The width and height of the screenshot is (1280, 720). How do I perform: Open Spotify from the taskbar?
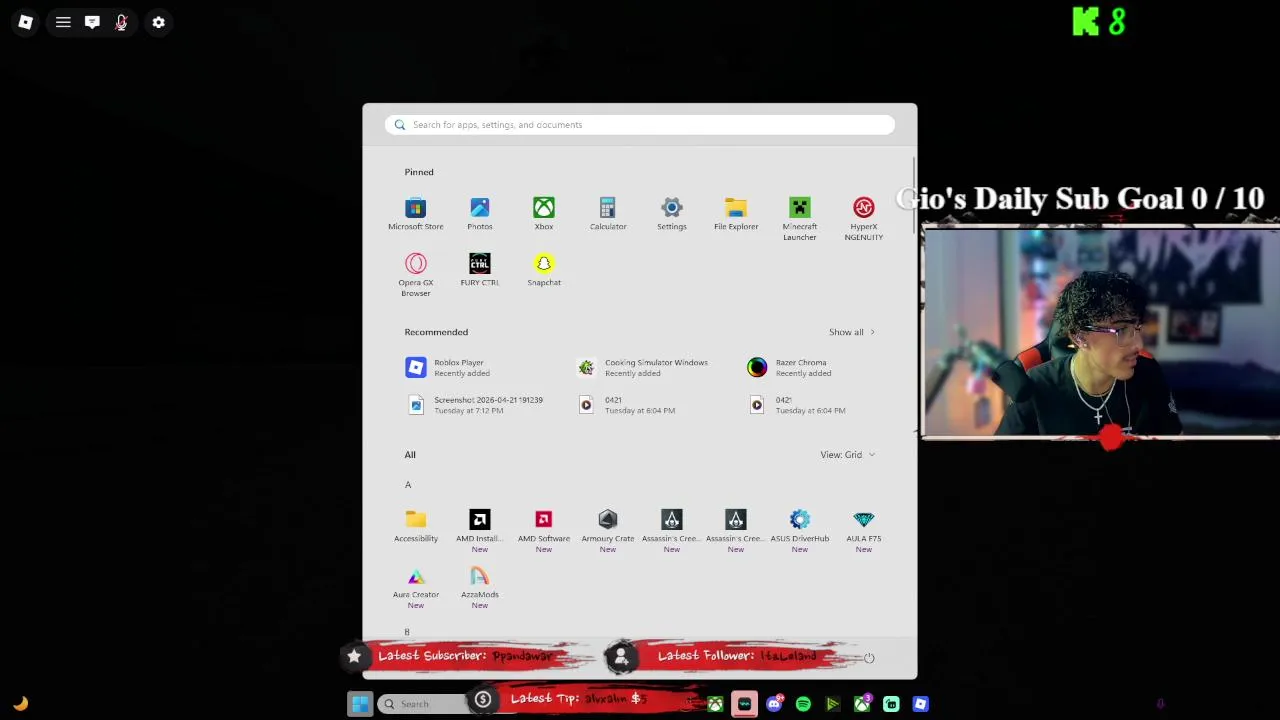pyautogui.click(x=803, y=704)
